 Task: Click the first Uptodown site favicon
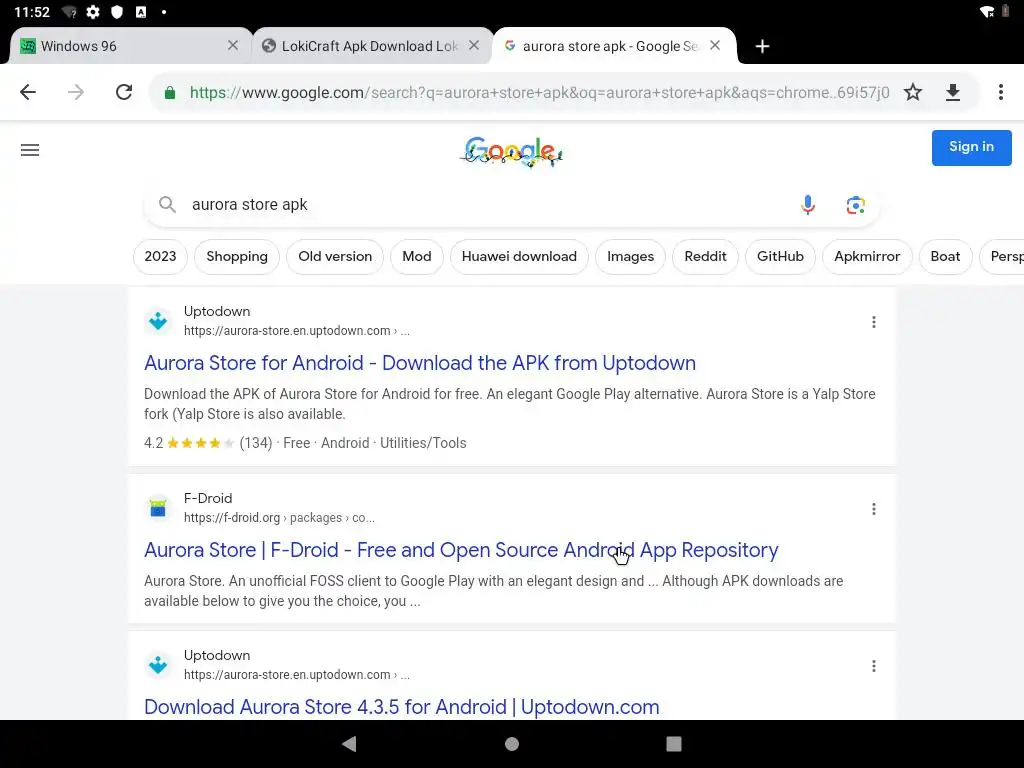click(158, 321)
